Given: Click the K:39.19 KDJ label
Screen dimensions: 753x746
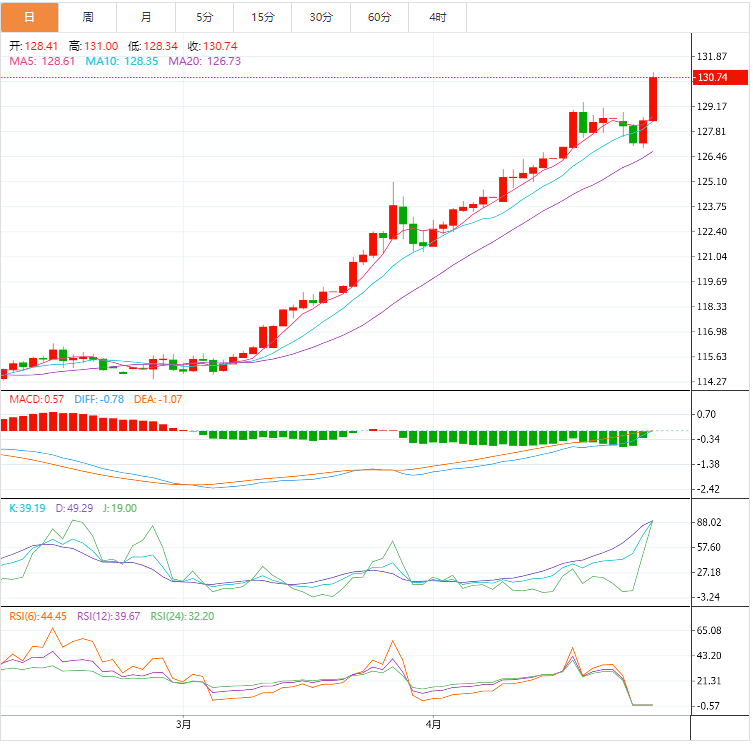Looking at the screenshot, I should pos(28,508).
